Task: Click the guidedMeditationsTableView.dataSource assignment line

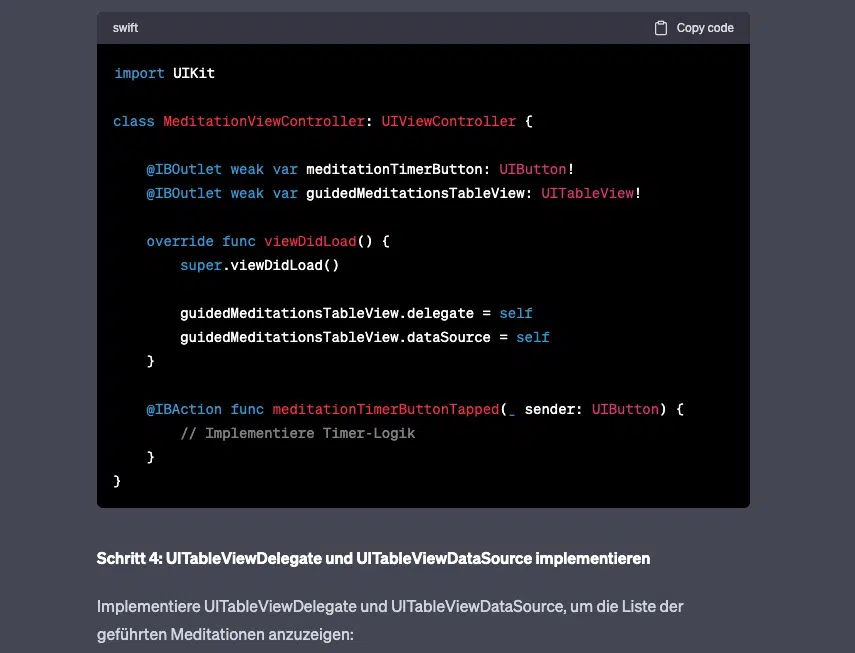Action: (365, 337)
